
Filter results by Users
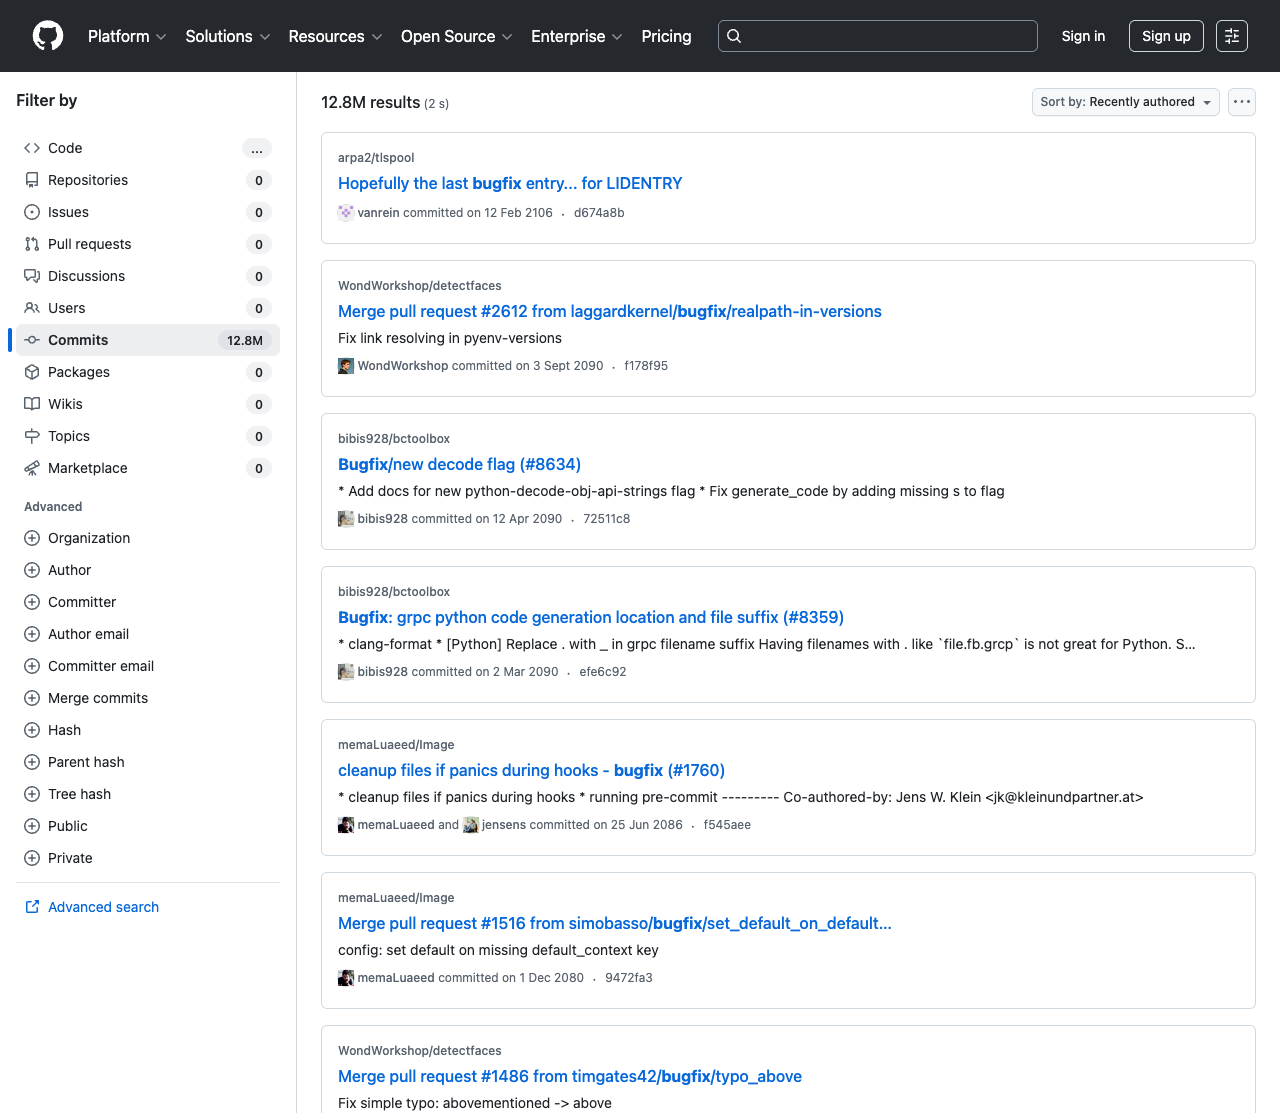[x=148, y=308]
